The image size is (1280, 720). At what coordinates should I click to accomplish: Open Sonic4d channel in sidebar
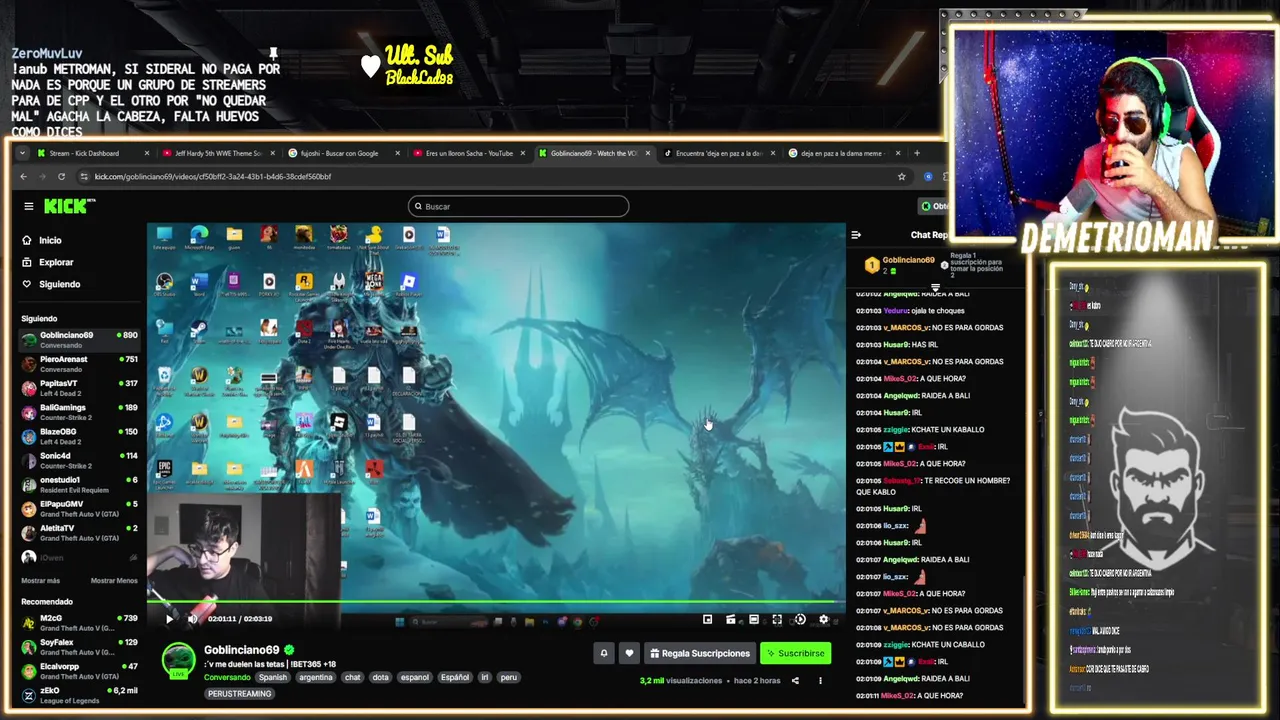point(80,460)
